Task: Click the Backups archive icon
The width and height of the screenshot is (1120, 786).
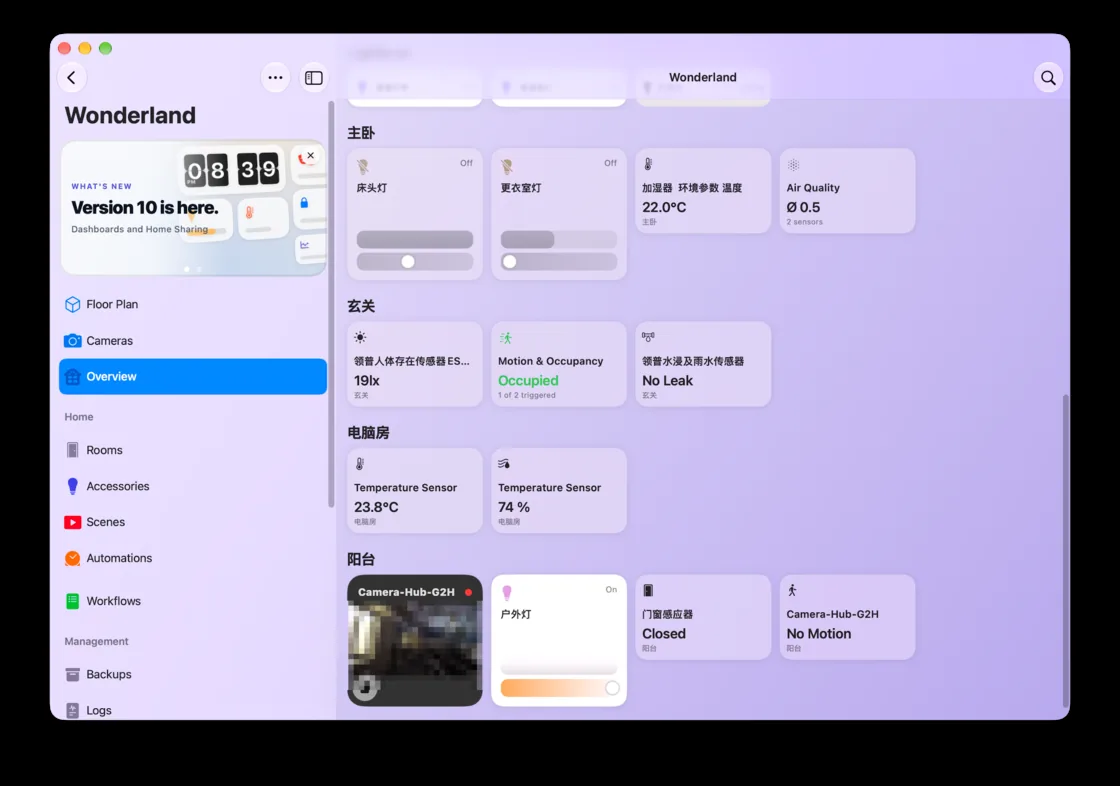Action: point(72,675)
